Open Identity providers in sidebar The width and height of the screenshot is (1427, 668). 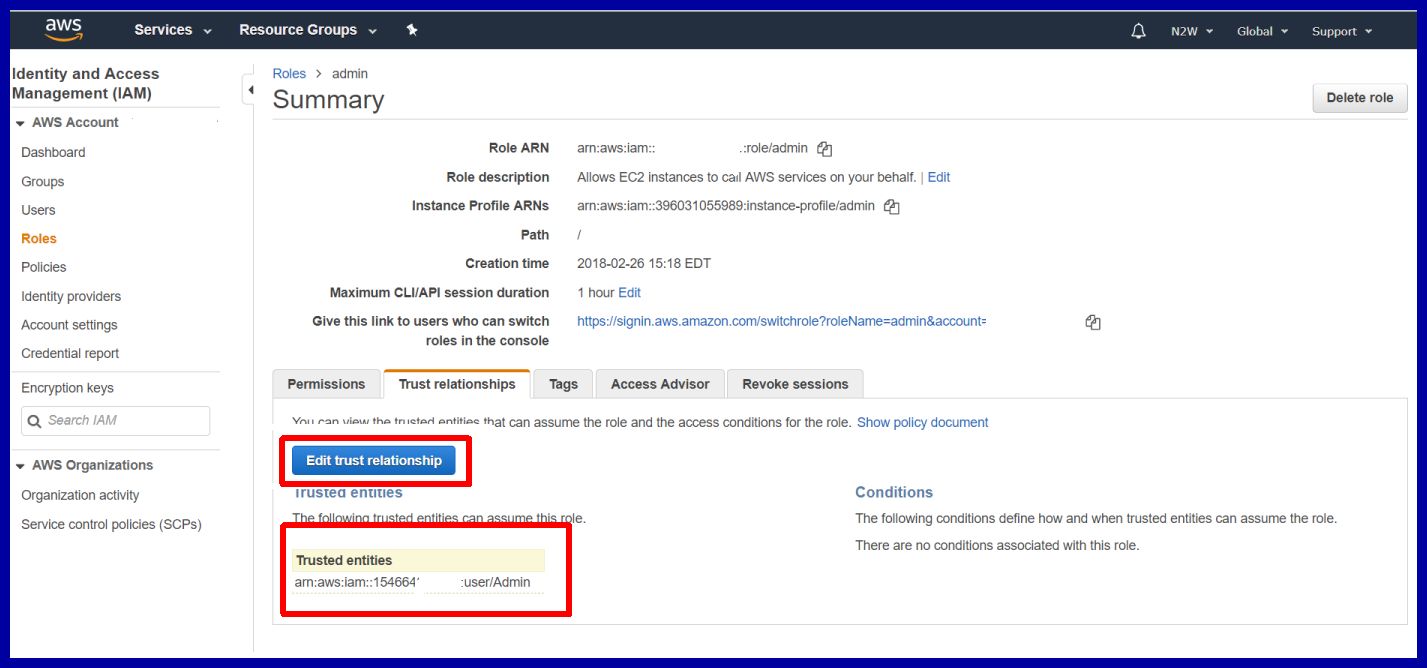pos(71,297)
